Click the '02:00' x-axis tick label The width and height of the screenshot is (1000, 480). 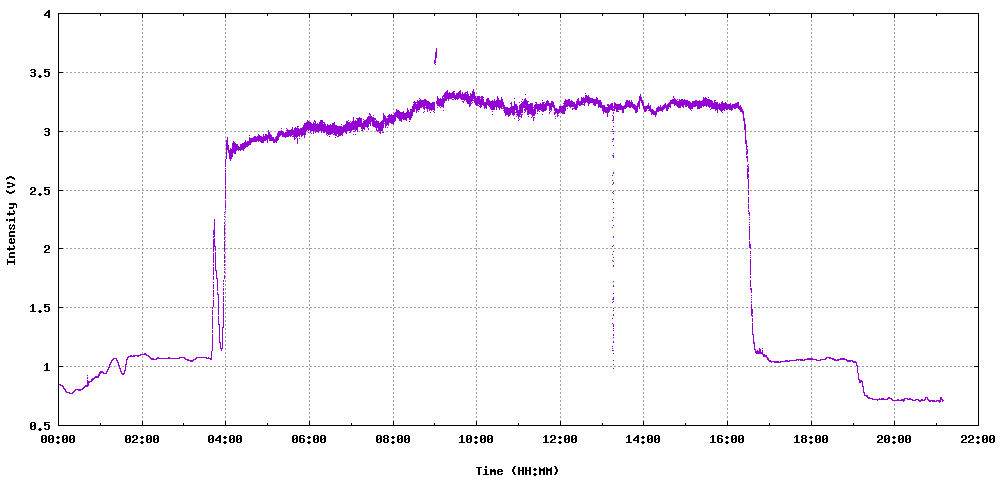click(x=142, y=439)
